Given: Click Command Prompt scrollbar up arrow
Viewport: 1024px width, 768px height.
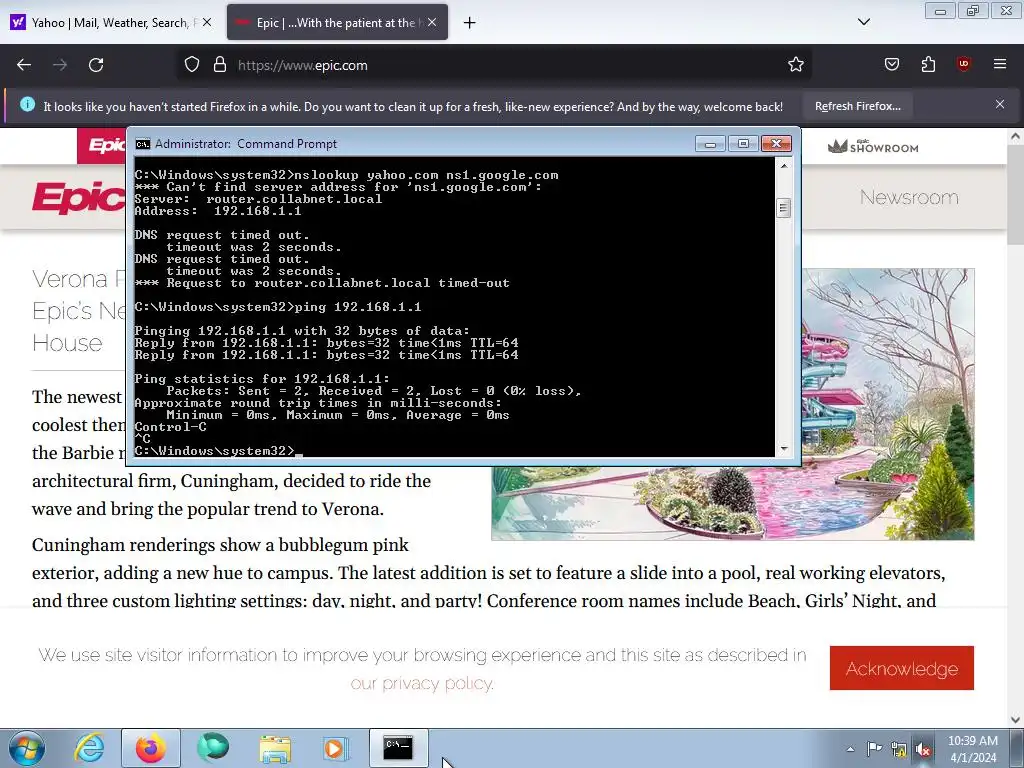Looking at the screenshot, I should [784, 166].
